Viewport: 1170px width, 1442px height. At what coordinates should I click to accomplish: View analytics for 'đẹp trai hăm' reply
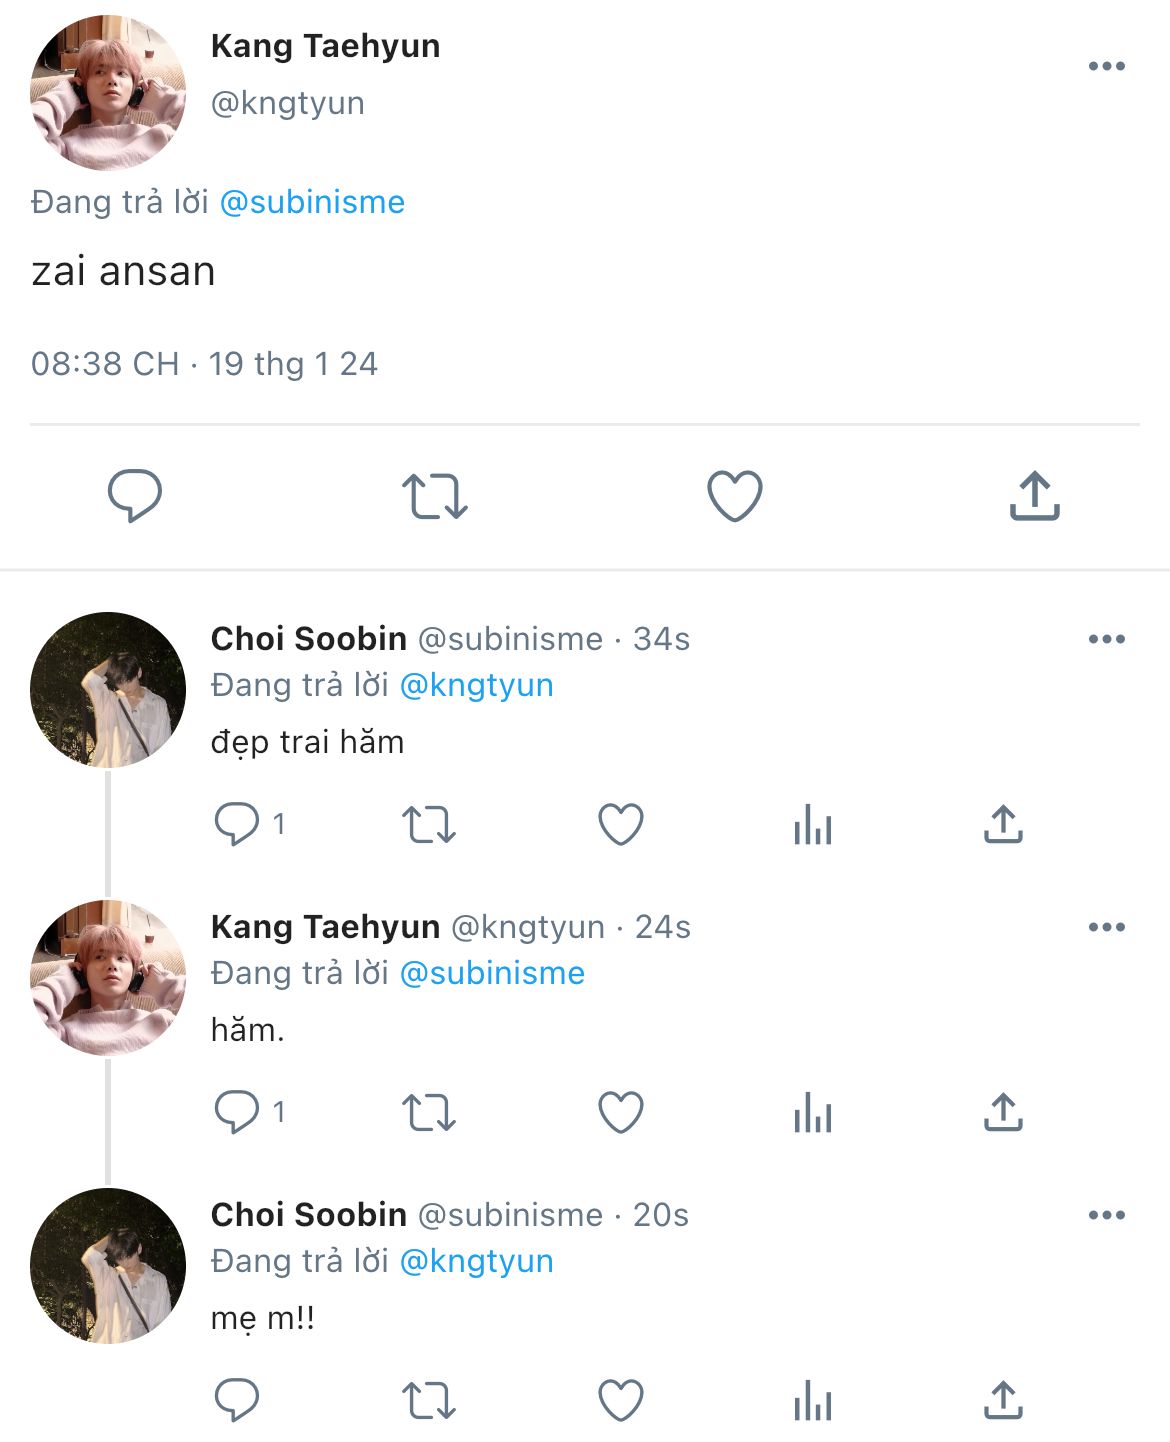point(812,825)
